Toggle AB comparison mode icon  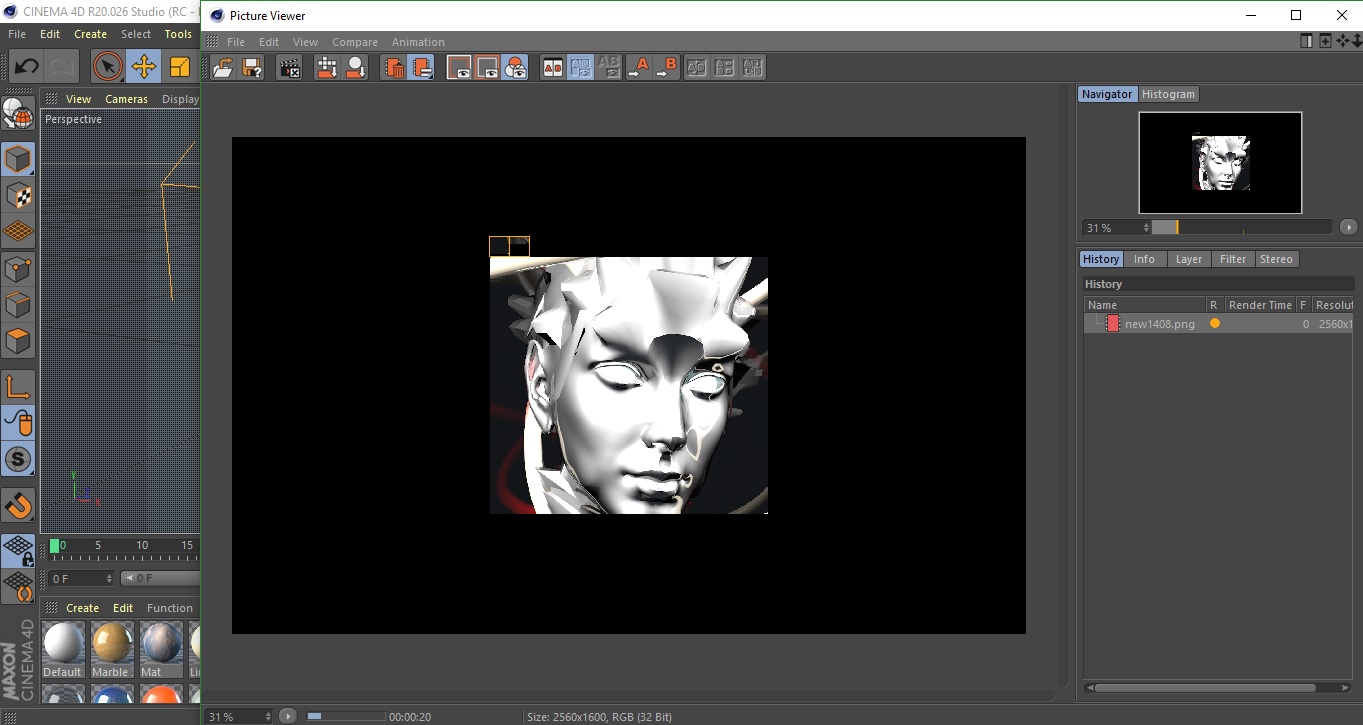(552, 68)
